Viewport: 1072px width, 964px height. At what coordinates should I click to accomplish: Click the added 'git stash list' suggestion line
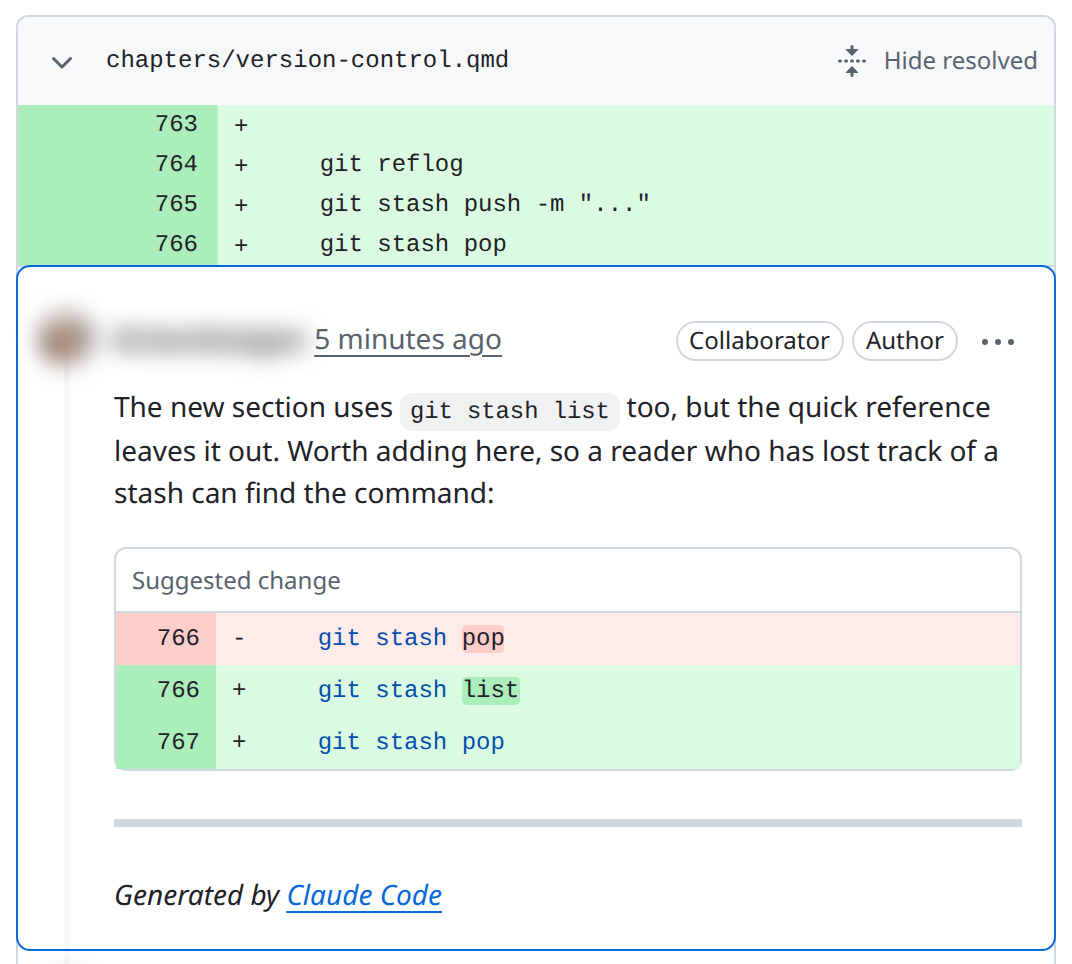coord(567,690)
